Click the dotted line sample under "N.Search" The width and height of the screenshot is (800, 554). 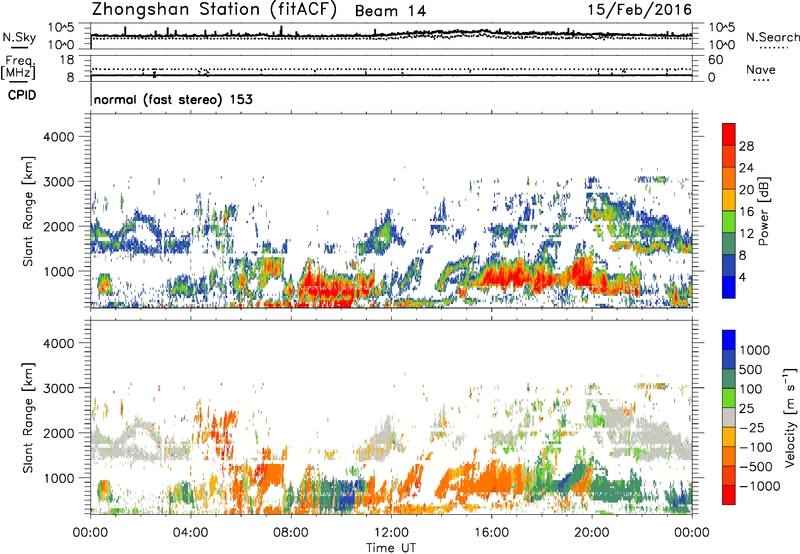[x=774, y=48]
